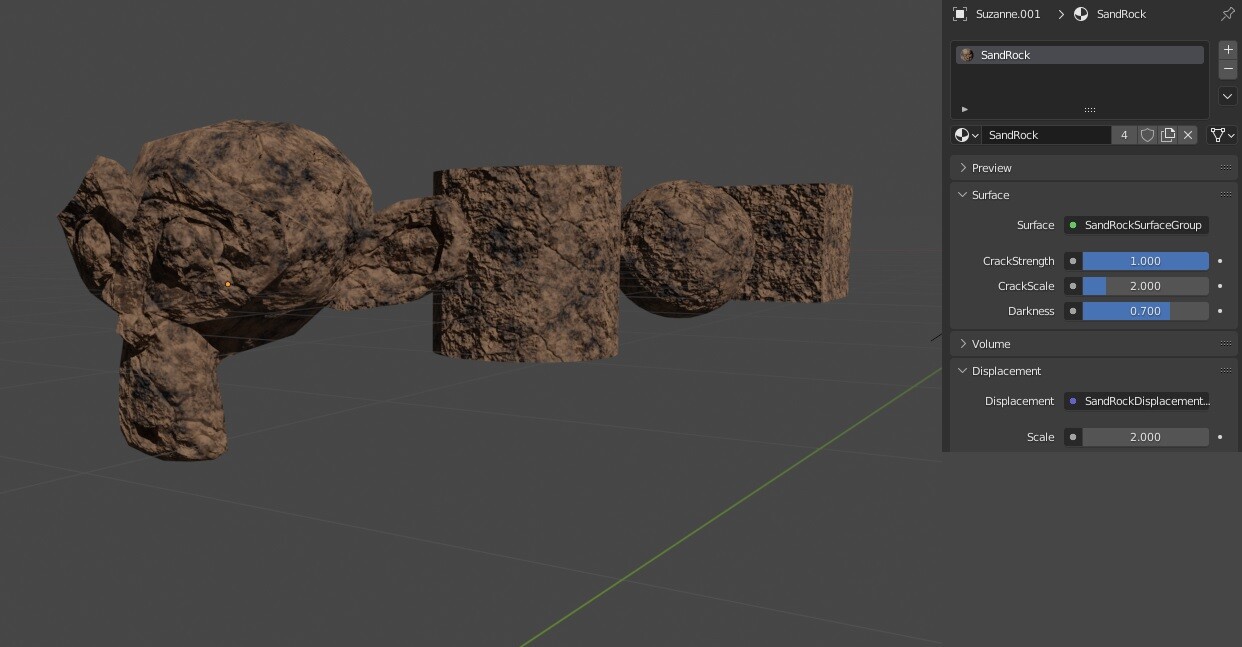Collapse the Displacement panel
The height and width of the screenshot is (647, 1242).
pyautogui.click(x=1006, y=370)
